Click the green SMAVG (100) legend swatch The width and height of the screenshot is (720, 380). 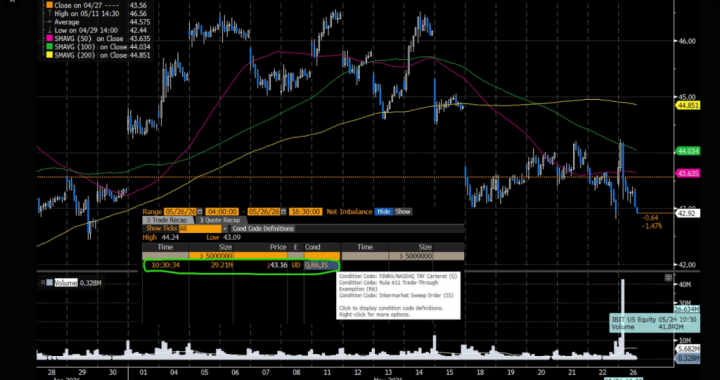point(50,47)
